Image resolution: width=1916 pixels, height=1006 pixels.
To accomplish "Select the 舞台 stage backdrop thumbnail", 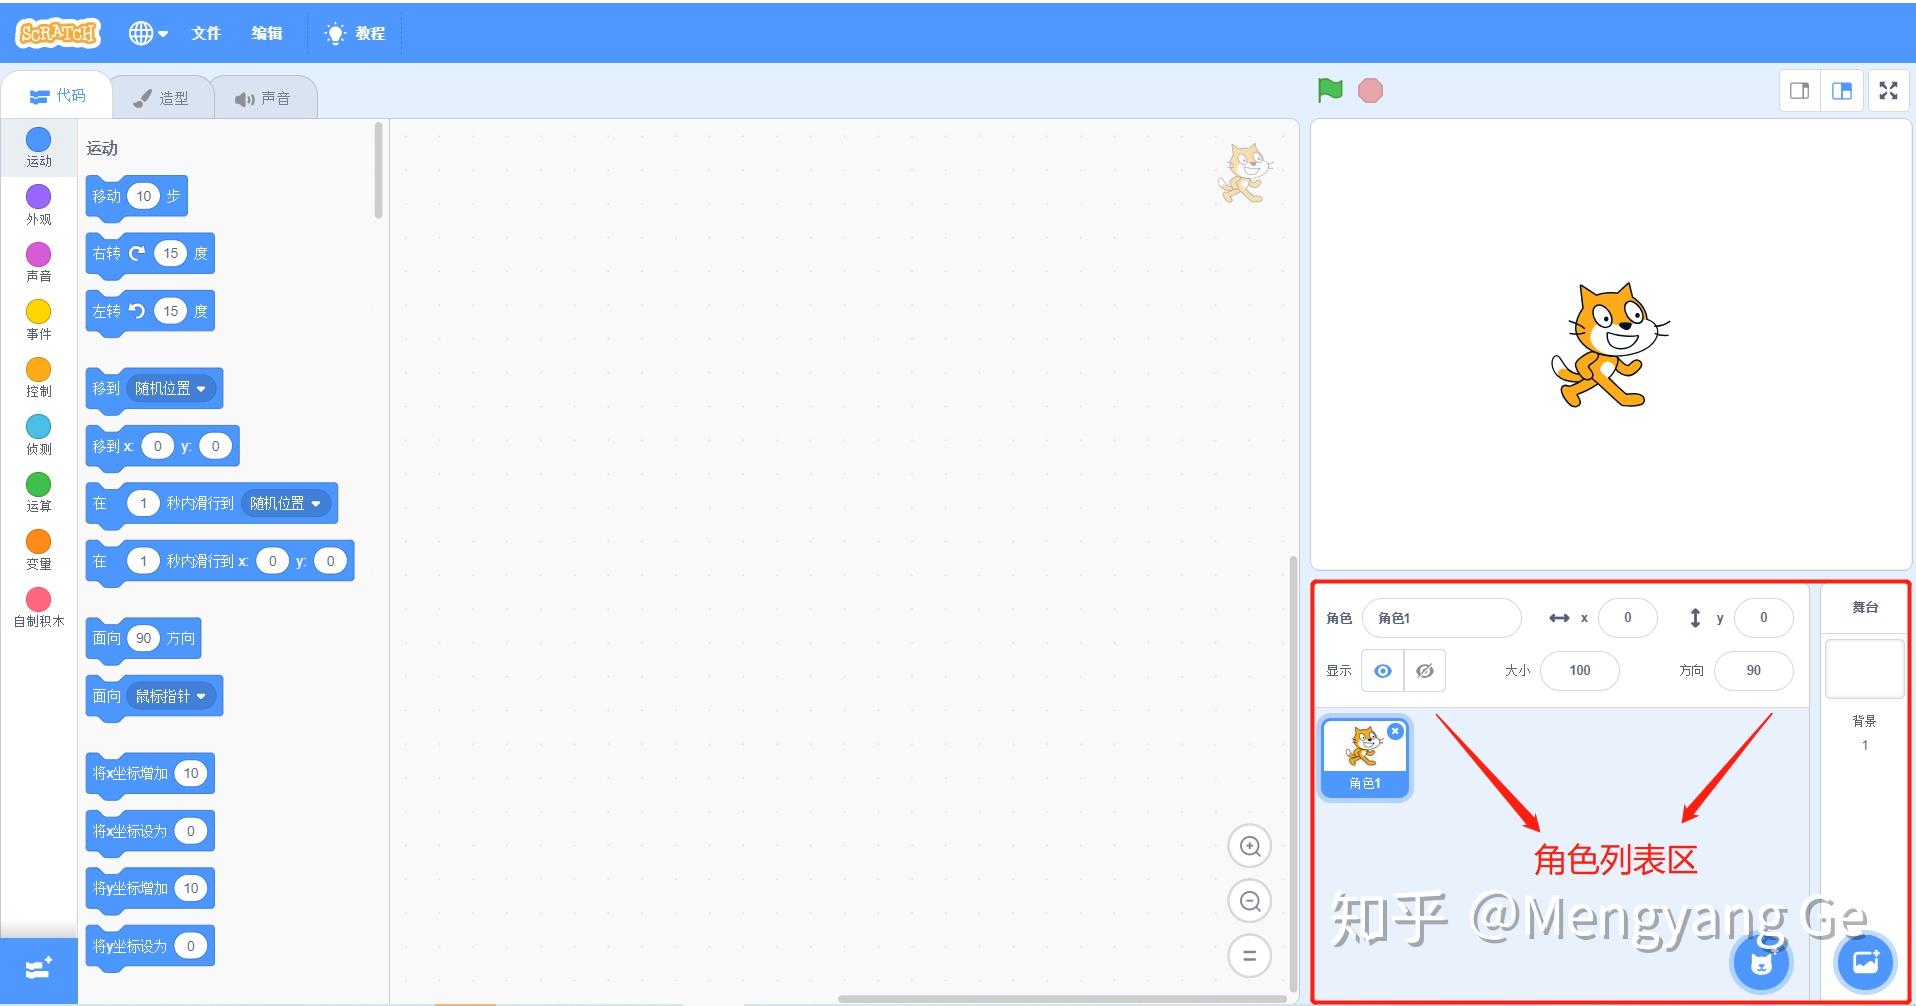I will point(1864,669).
